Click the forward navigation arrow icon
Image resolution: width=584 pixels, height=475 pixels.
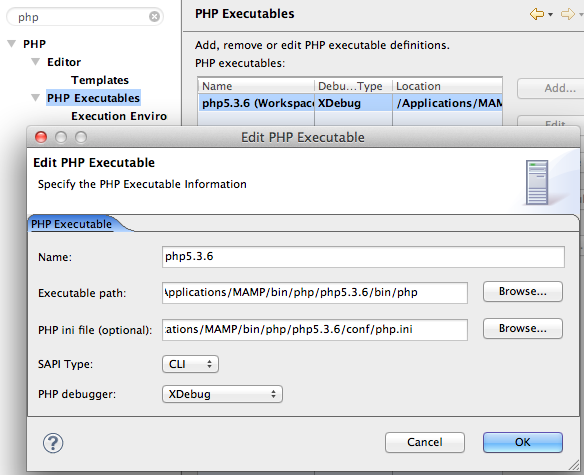coord(568,15)
